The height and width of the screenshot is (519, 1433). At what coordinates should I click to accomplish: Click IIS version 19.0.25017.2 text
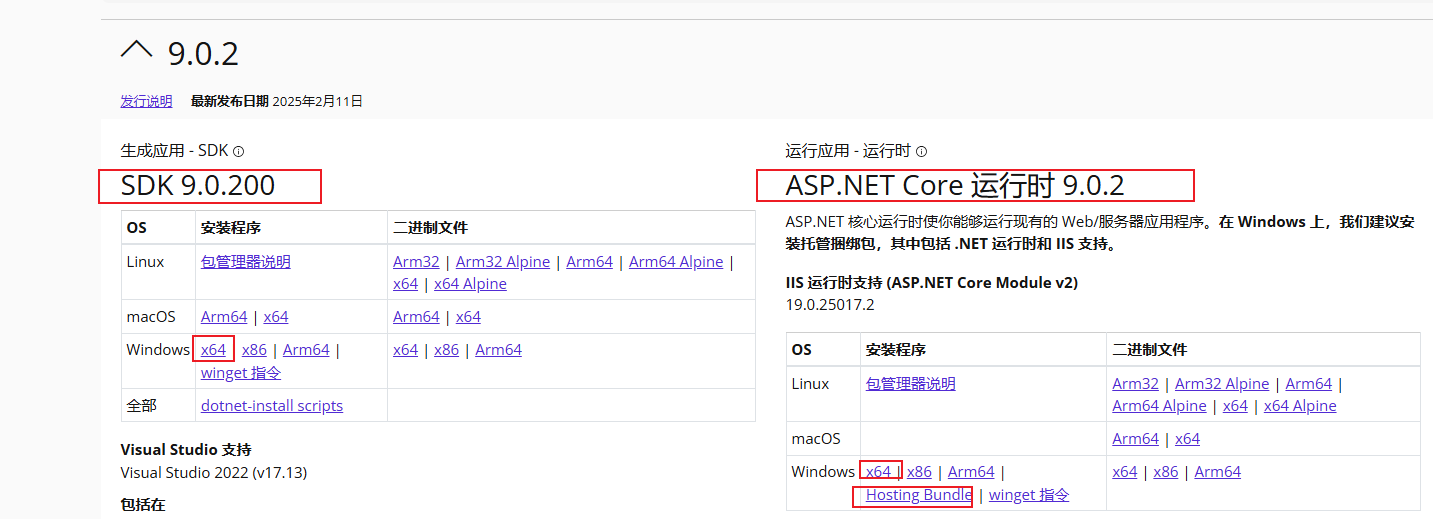point(830,304)
